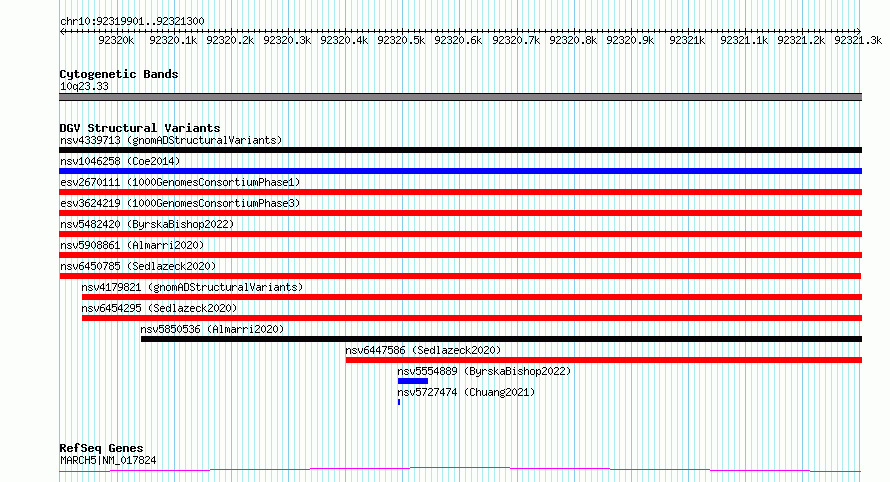
Task: Select the red nsv6454295 variant bar
Action: (472, 318)
